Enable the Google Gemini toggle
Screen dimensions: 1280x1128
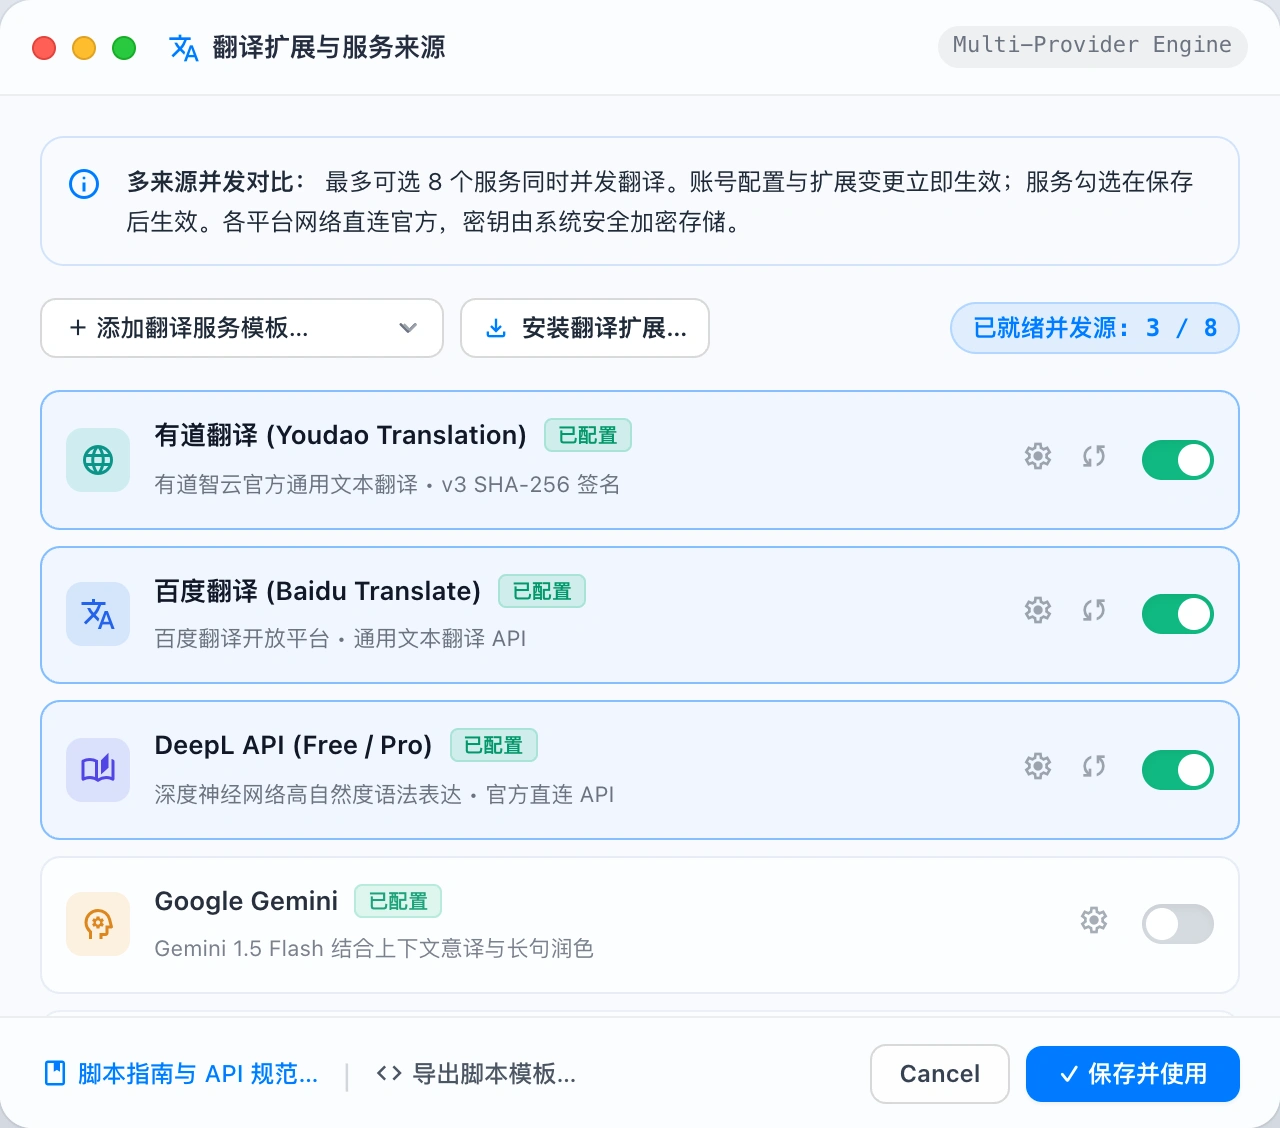click(x=1178, y=924)
